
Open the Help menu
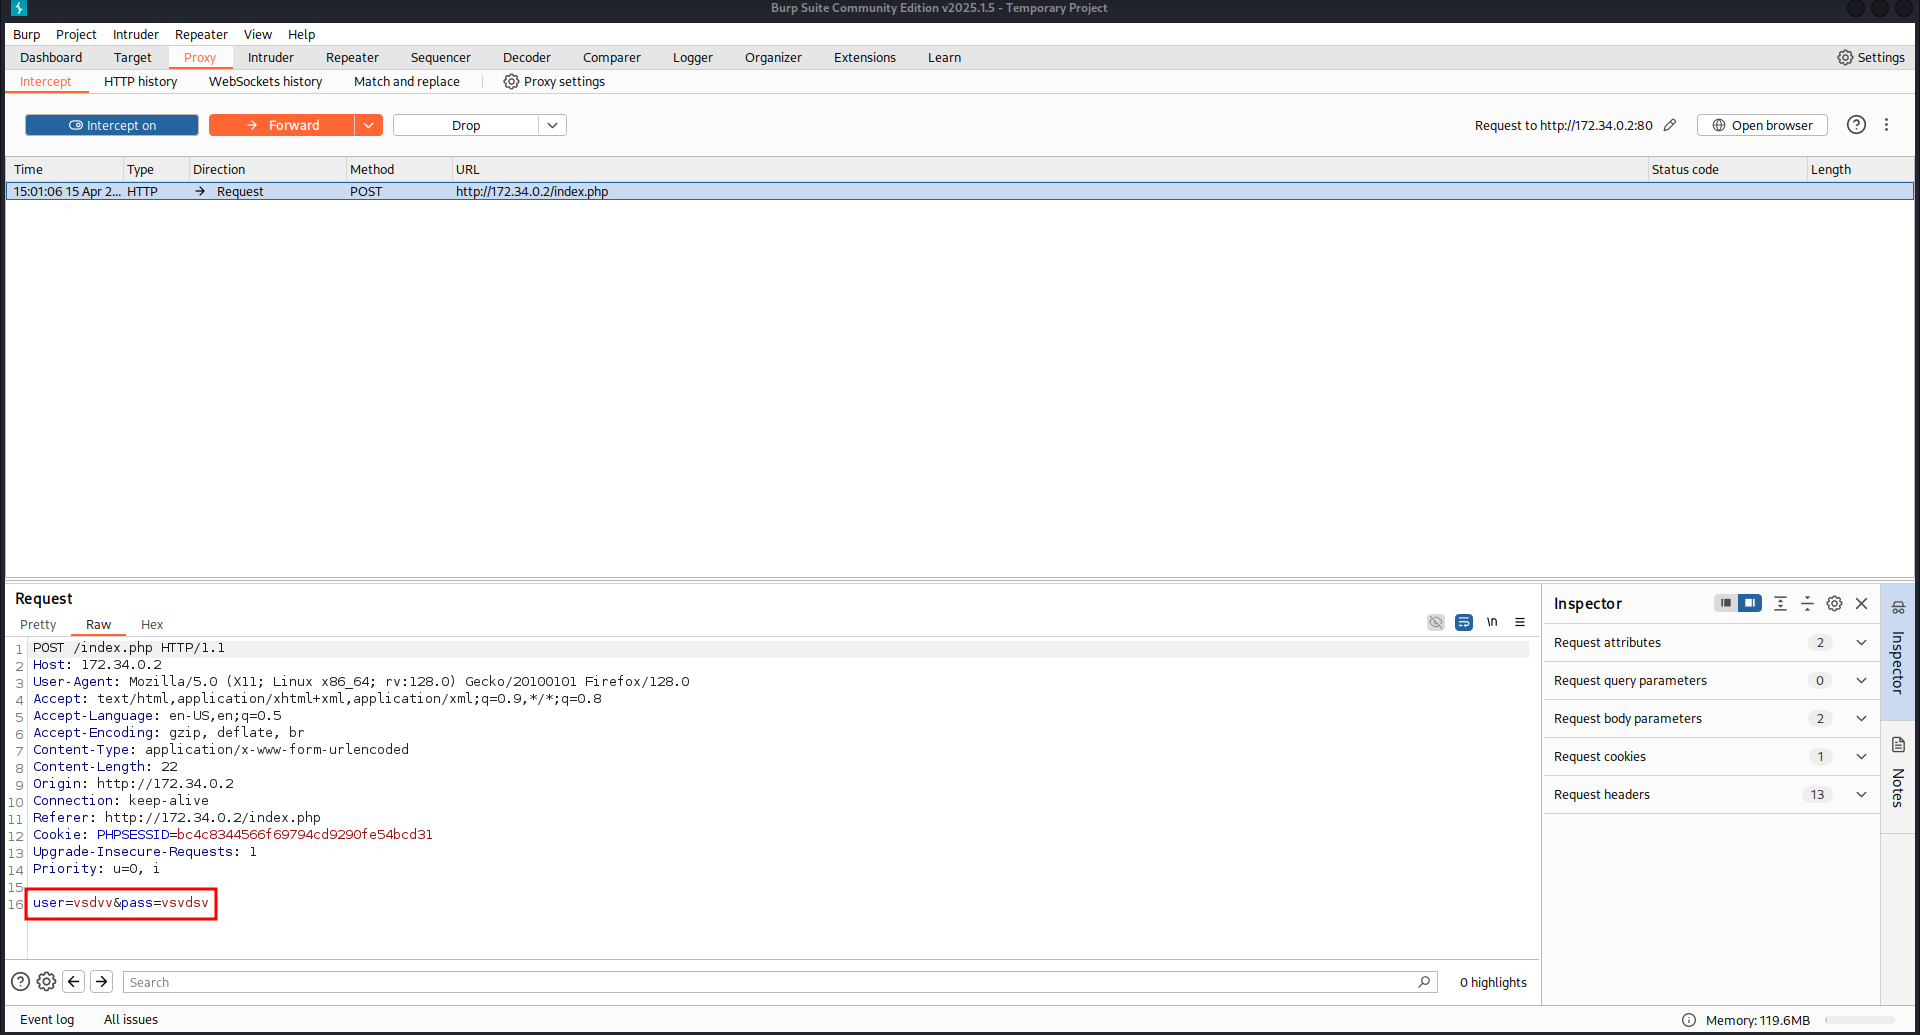[301, 34]
